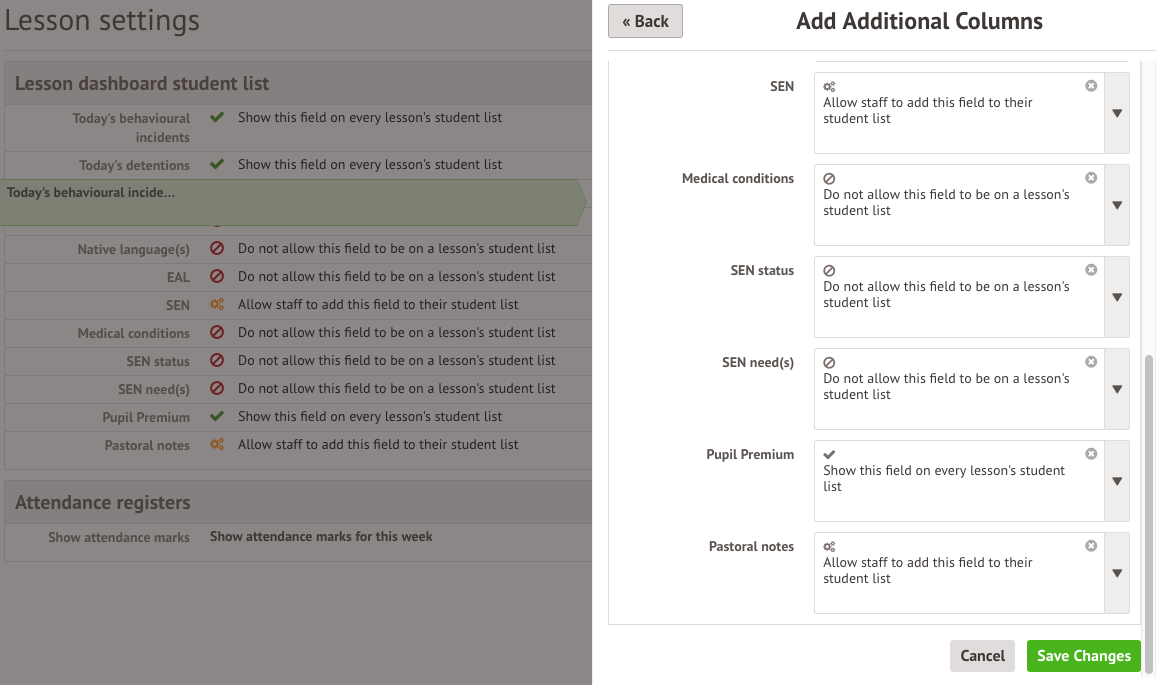This screenshot has width=1165, height=685.
Task: Select 'Show attendance marks for this week' text
Action: coord(321,536)
